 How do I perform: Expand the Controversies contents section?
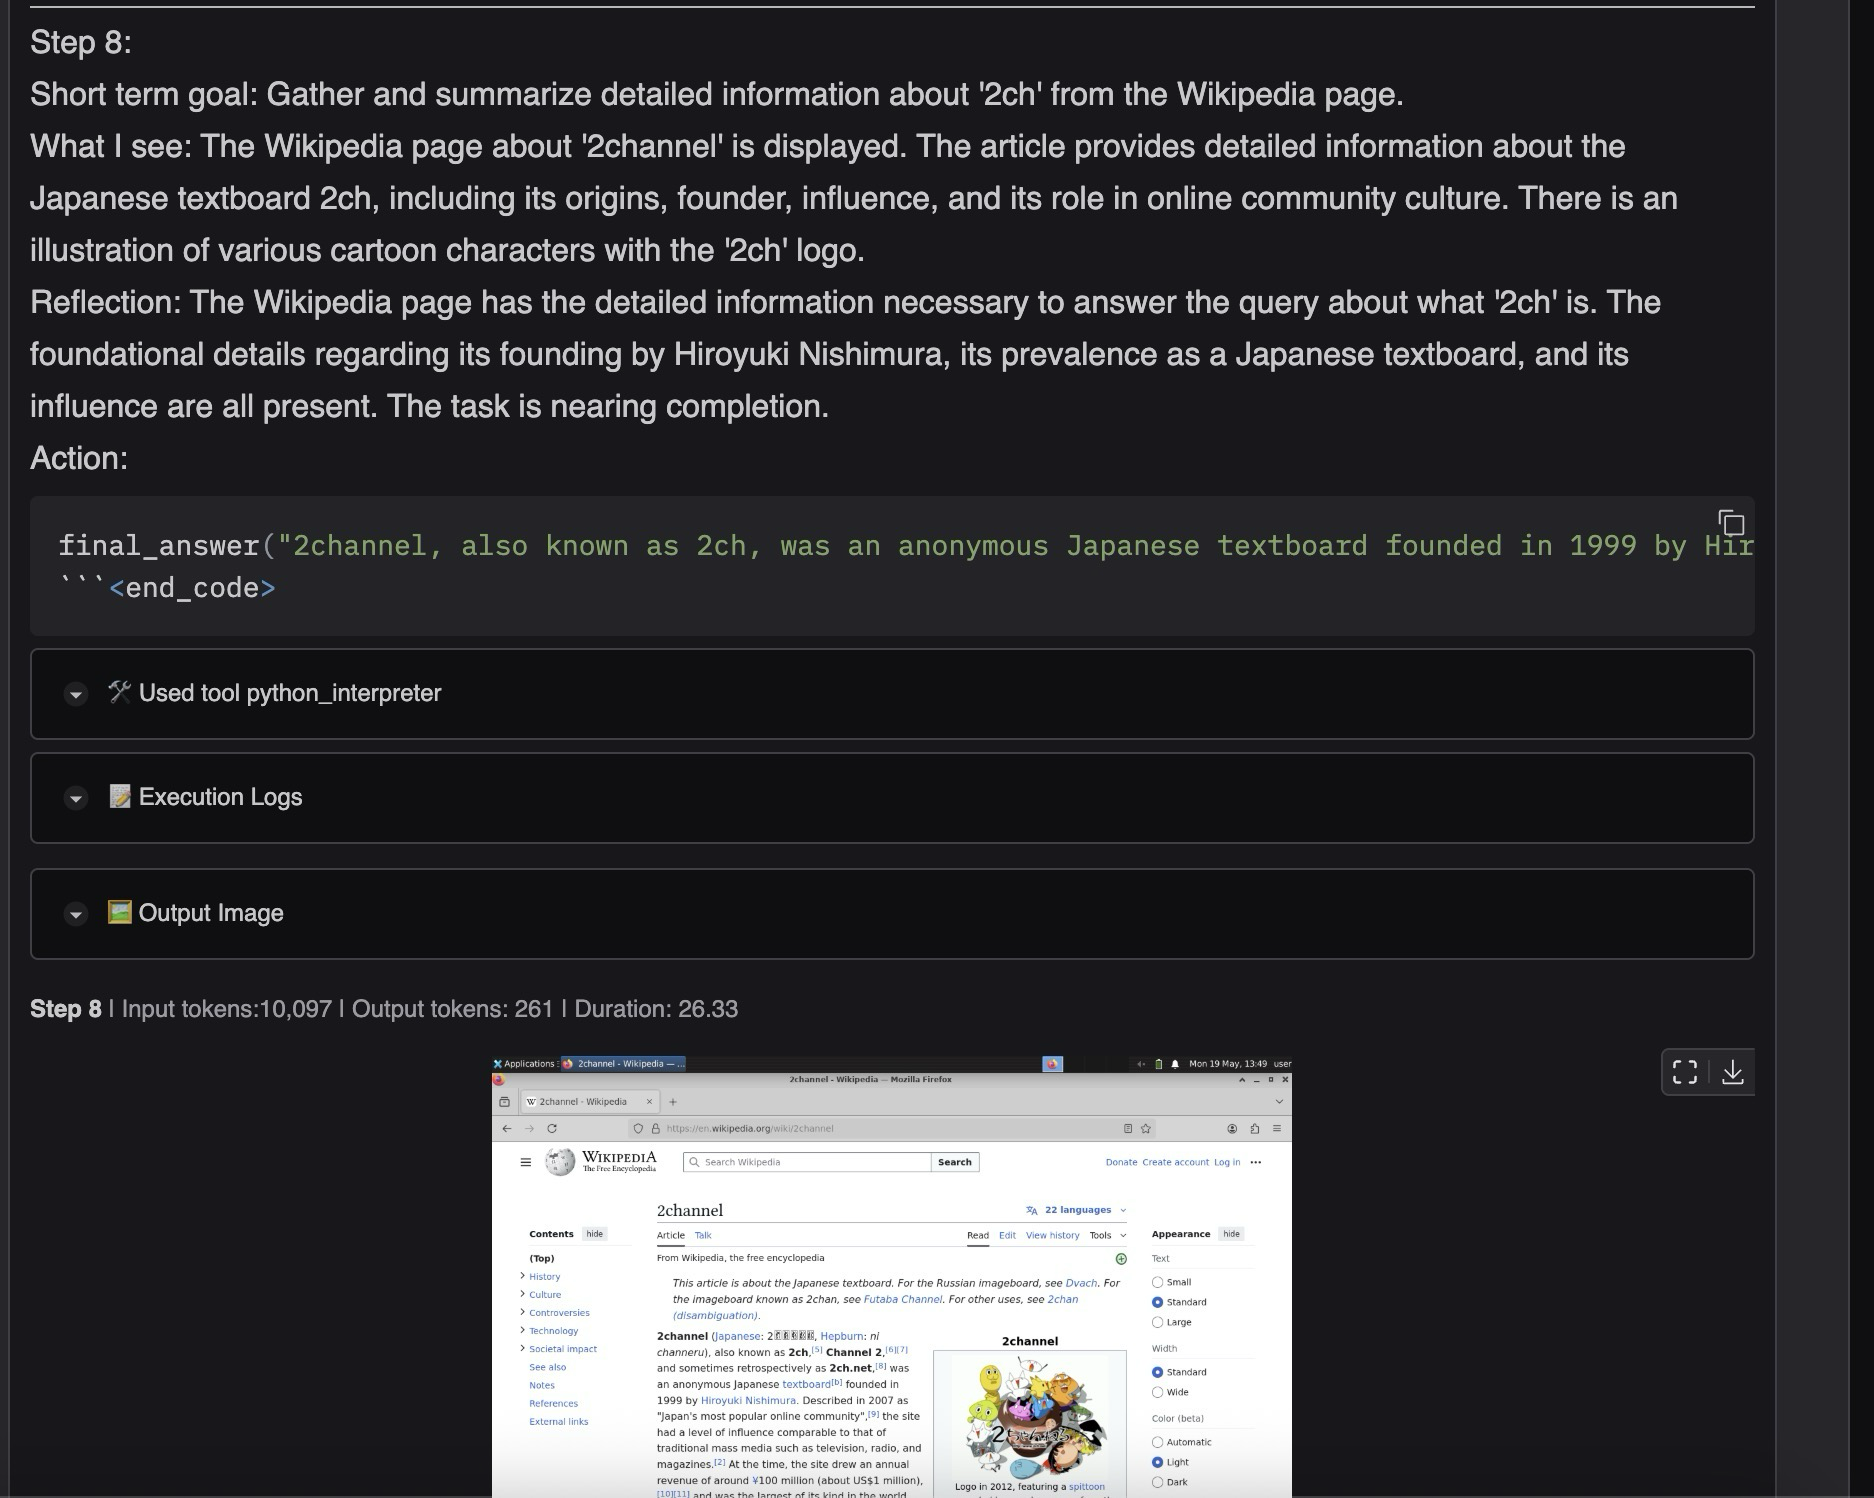click(522, 1312)
